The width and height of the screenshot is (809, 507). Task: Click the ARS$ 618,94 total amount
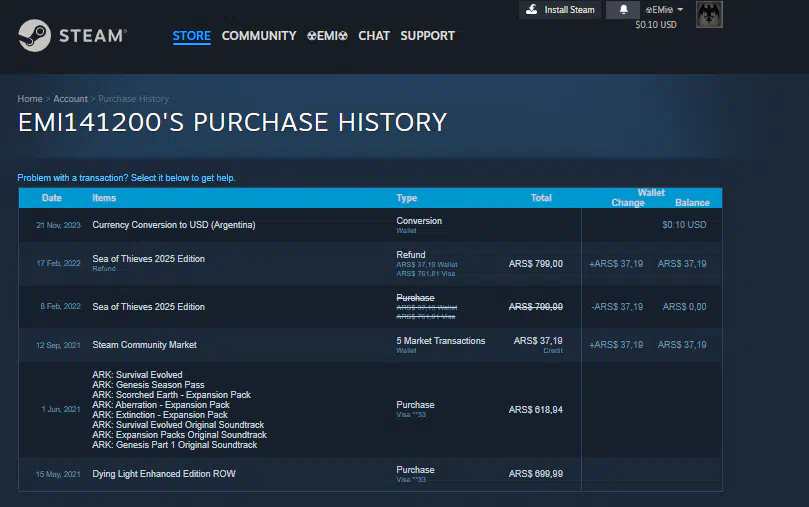tap(536, 410)
